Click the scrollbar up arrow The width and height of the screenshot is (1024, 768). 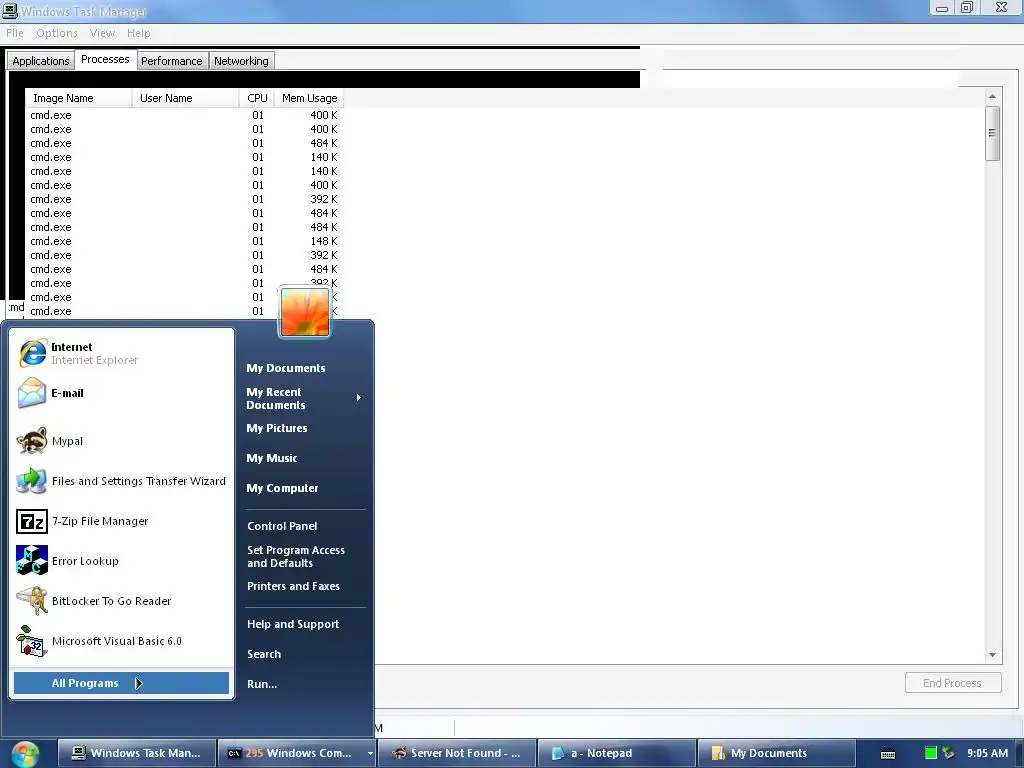tap(993, 97)
